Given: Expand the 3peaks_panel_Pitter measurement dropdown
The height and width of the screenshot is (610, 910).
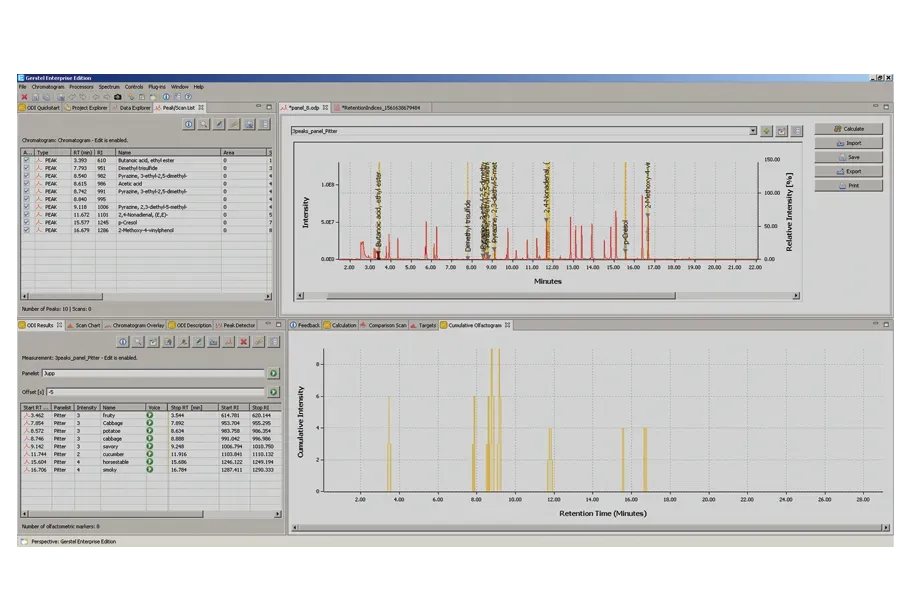Looking at the screenshot, I should point(753,130).
